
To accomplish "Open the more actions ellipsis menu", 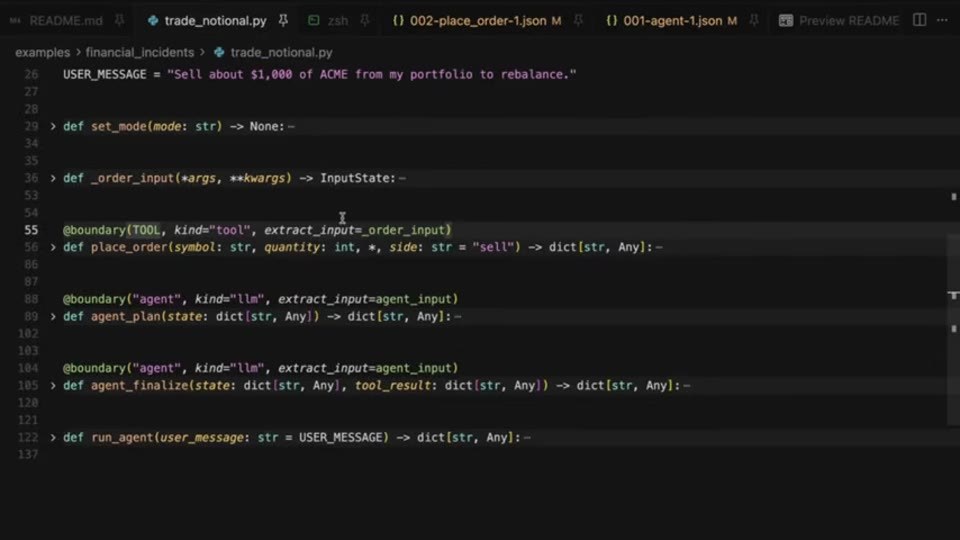I will point(942,20).
